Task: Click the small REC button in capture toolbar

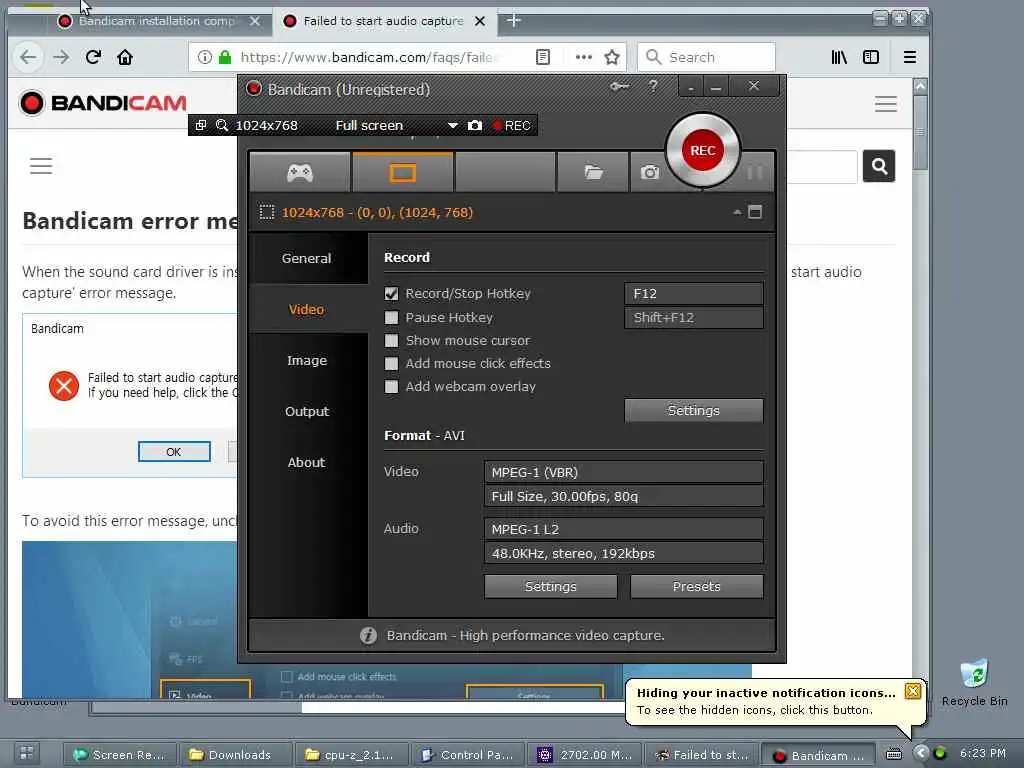Action: pyautogui.click(x=511, y=125)
